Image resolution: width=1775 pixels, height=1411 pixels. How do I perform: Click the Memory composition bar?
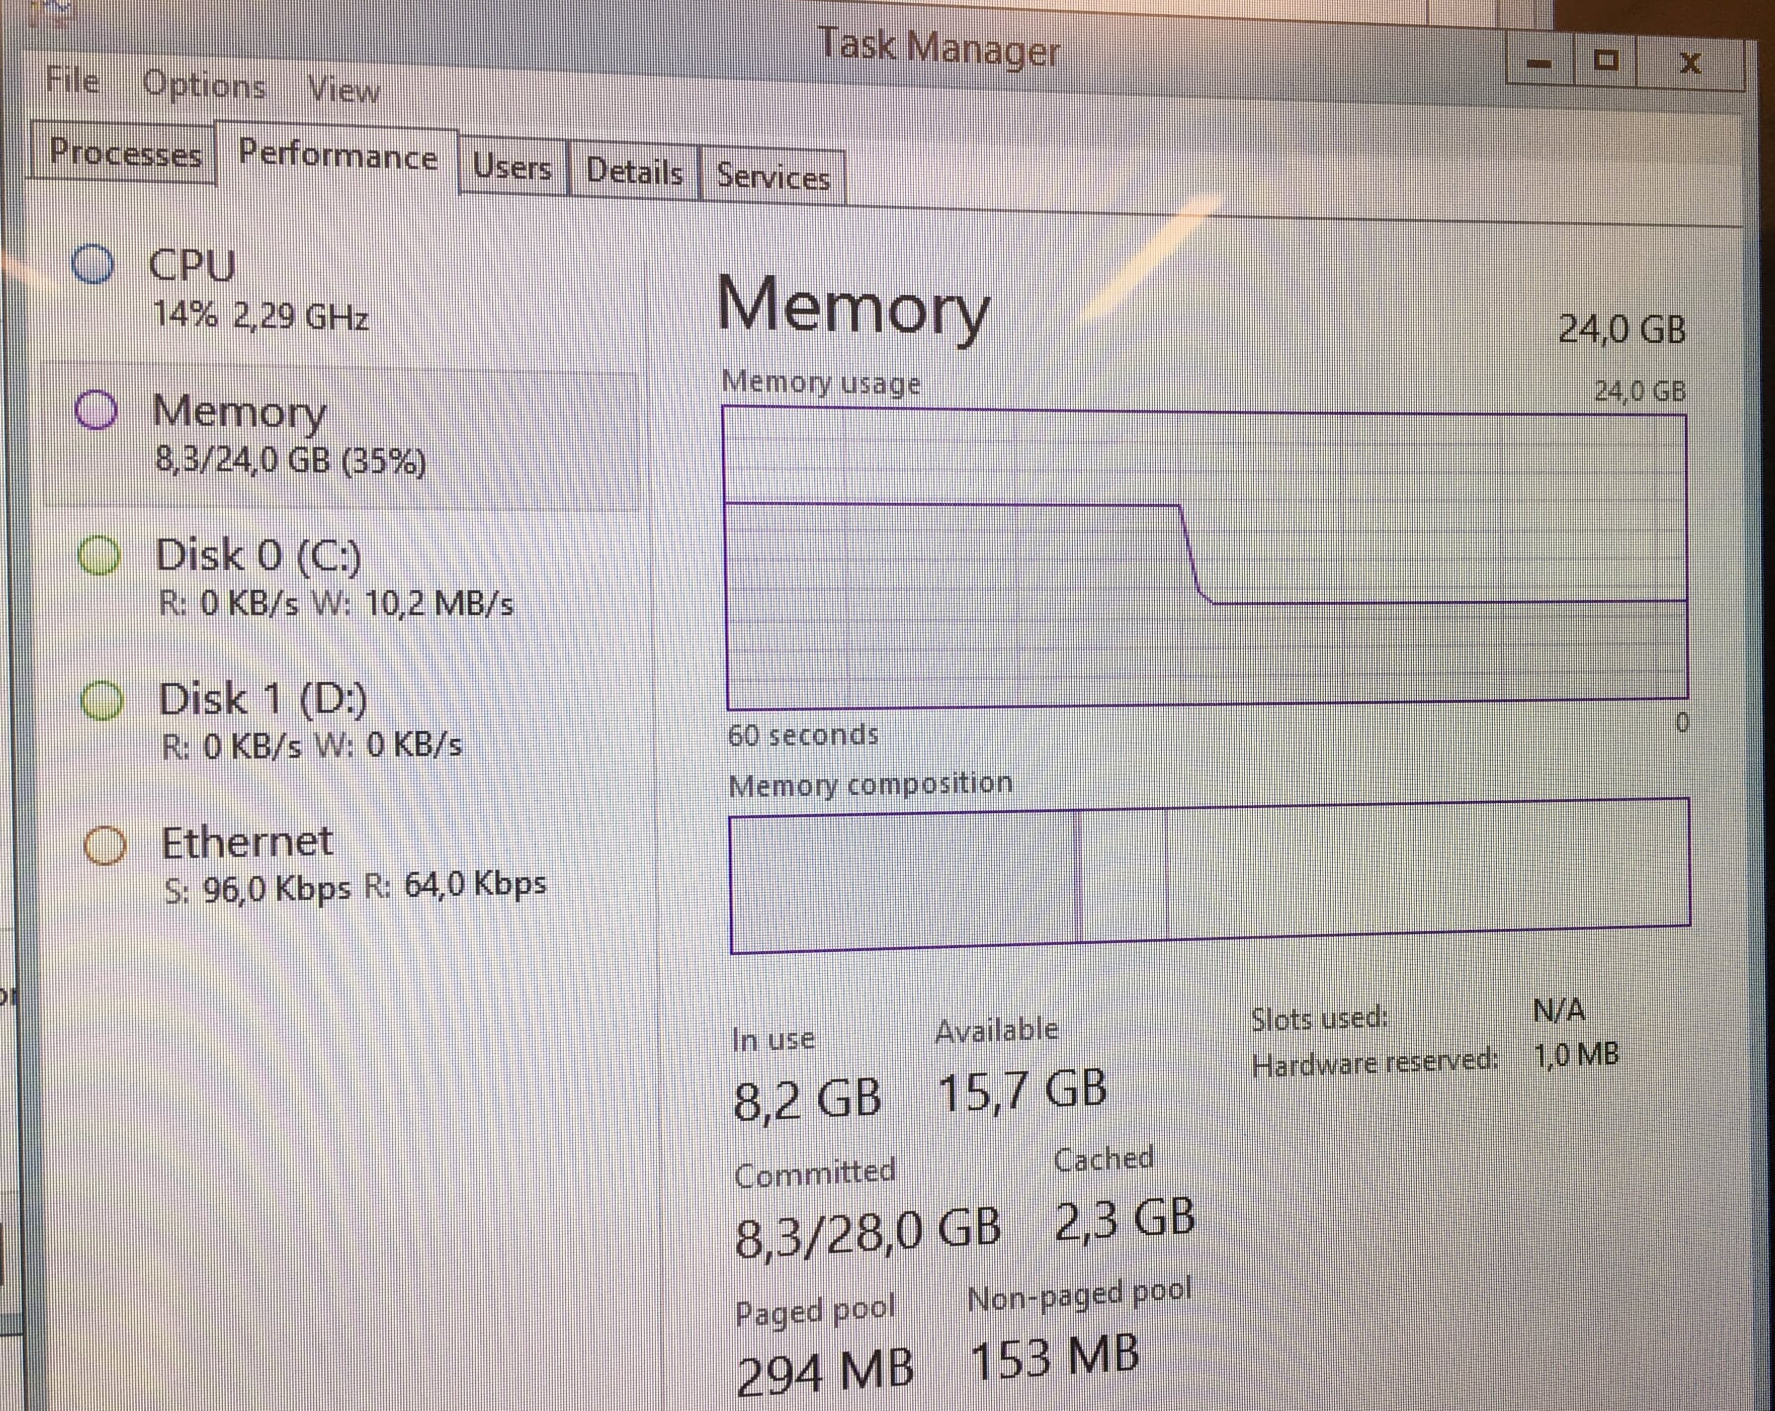[1208, 875]
